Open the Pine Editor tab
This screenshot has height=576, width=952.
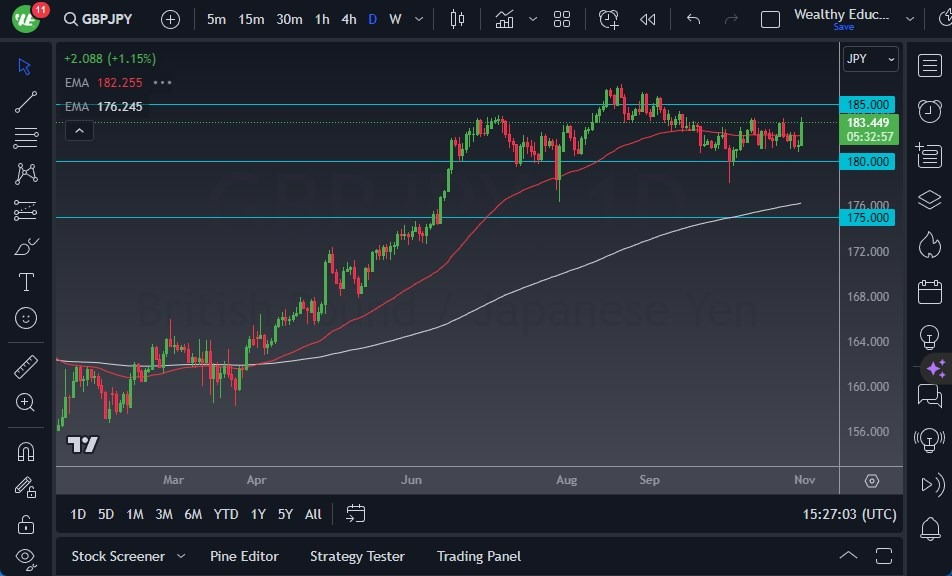244,556
